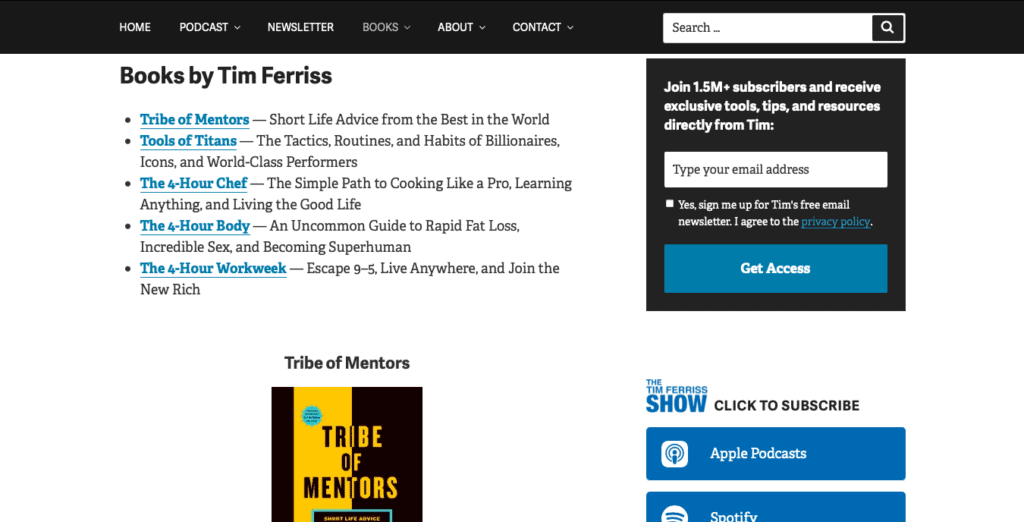Open the Tribe of Mentors link
This screenshot has height=522, width=1024.
195,120
